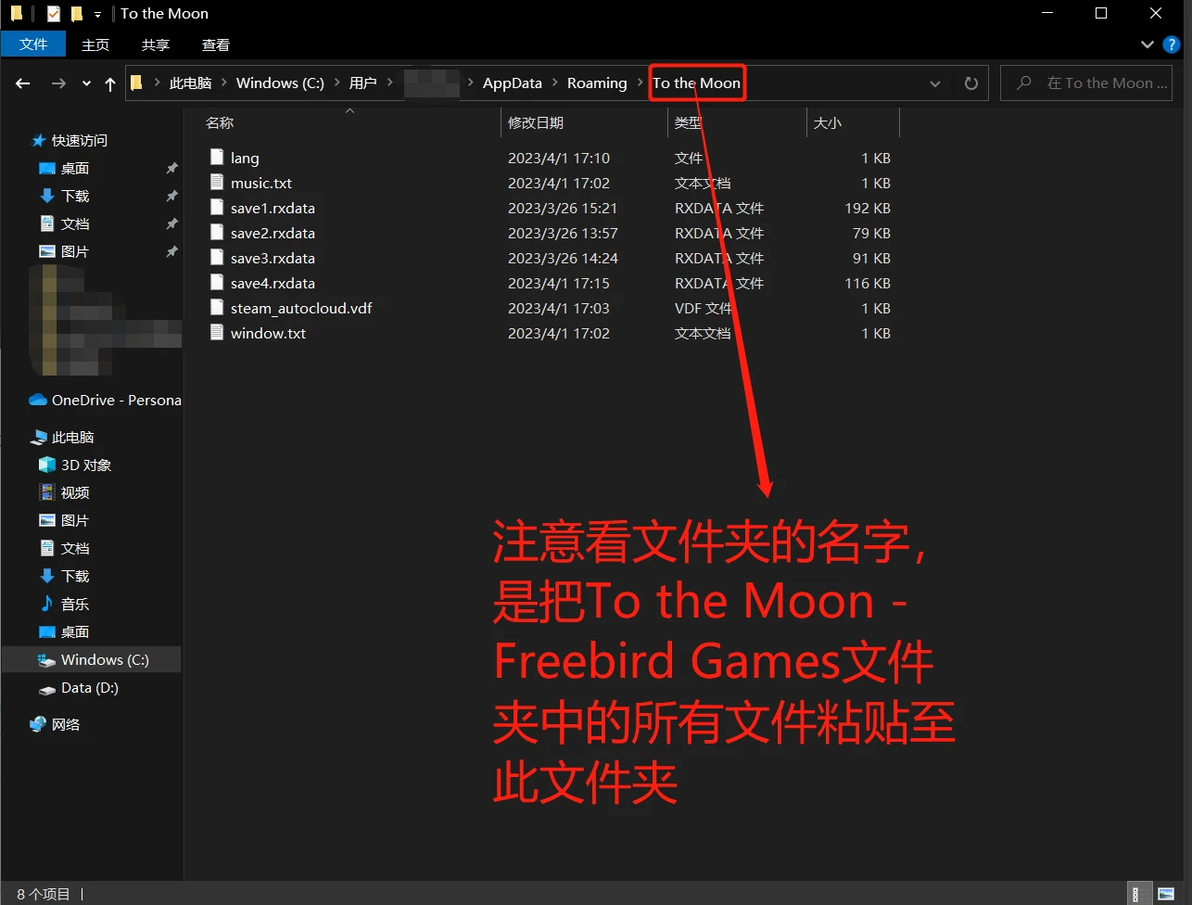
Task: Click Windows (C:) in the address breadcrumb
Action: [x=280, y=83]
